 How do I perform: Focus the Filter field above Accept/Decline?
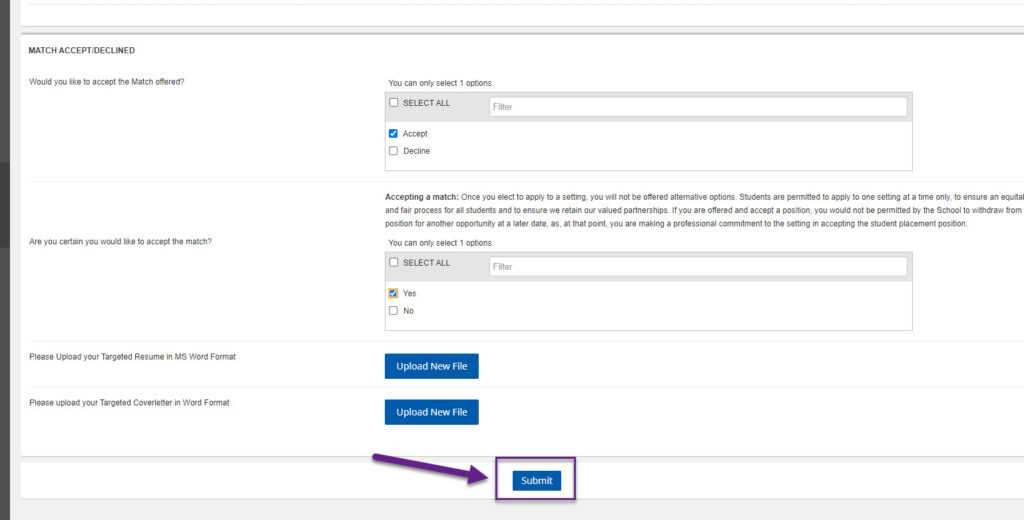697,106
